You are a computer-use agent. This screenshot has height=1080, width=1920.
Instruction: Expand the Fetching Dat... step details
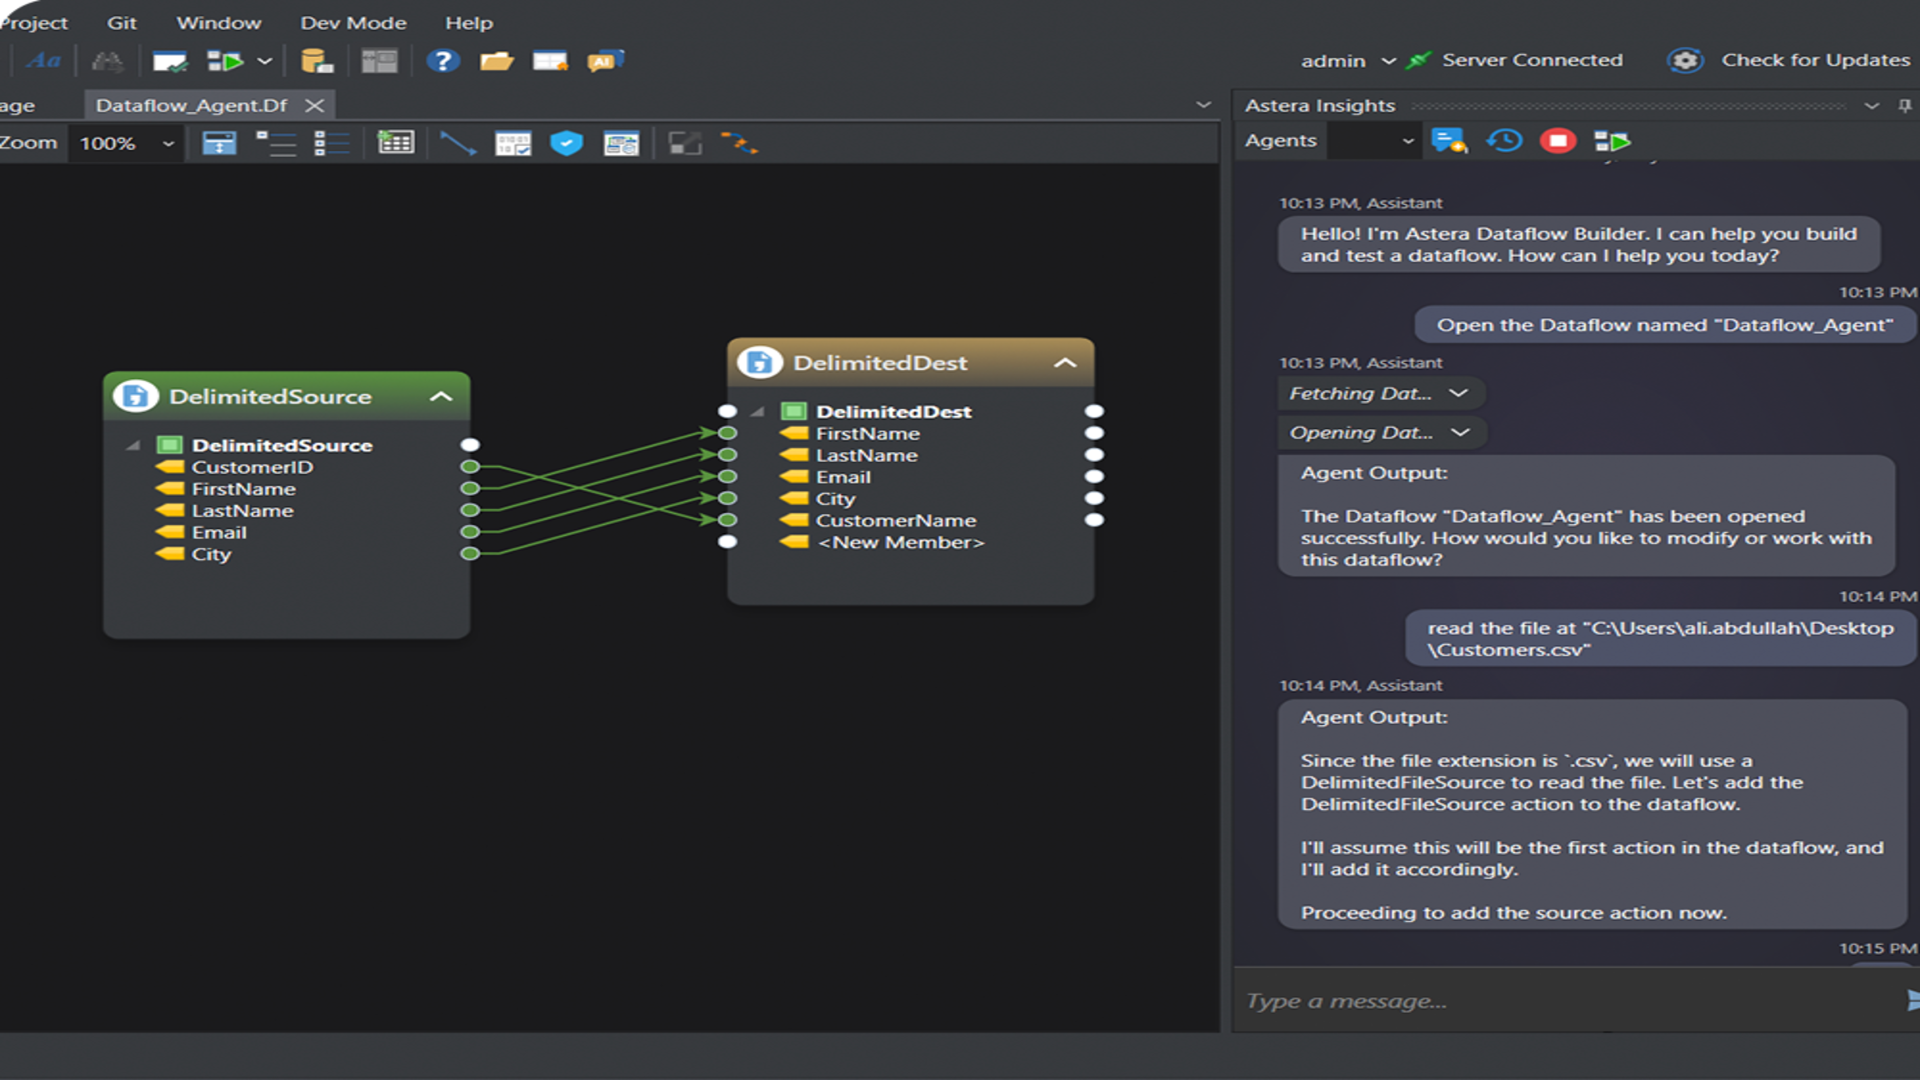1459,394
